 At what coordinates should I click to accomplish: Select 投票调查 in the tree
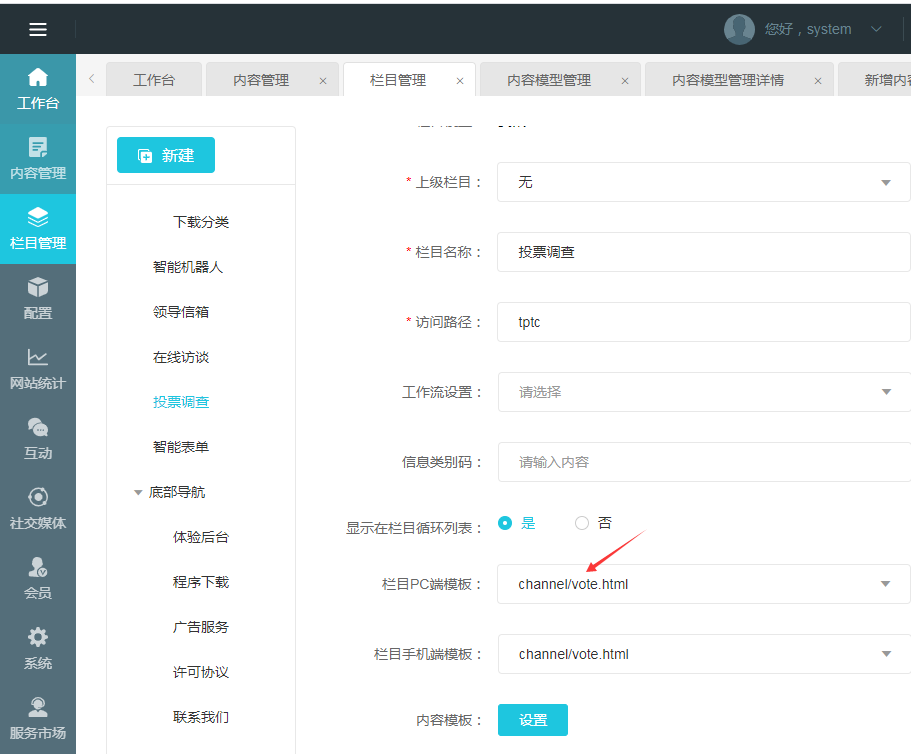pos(181,402)
